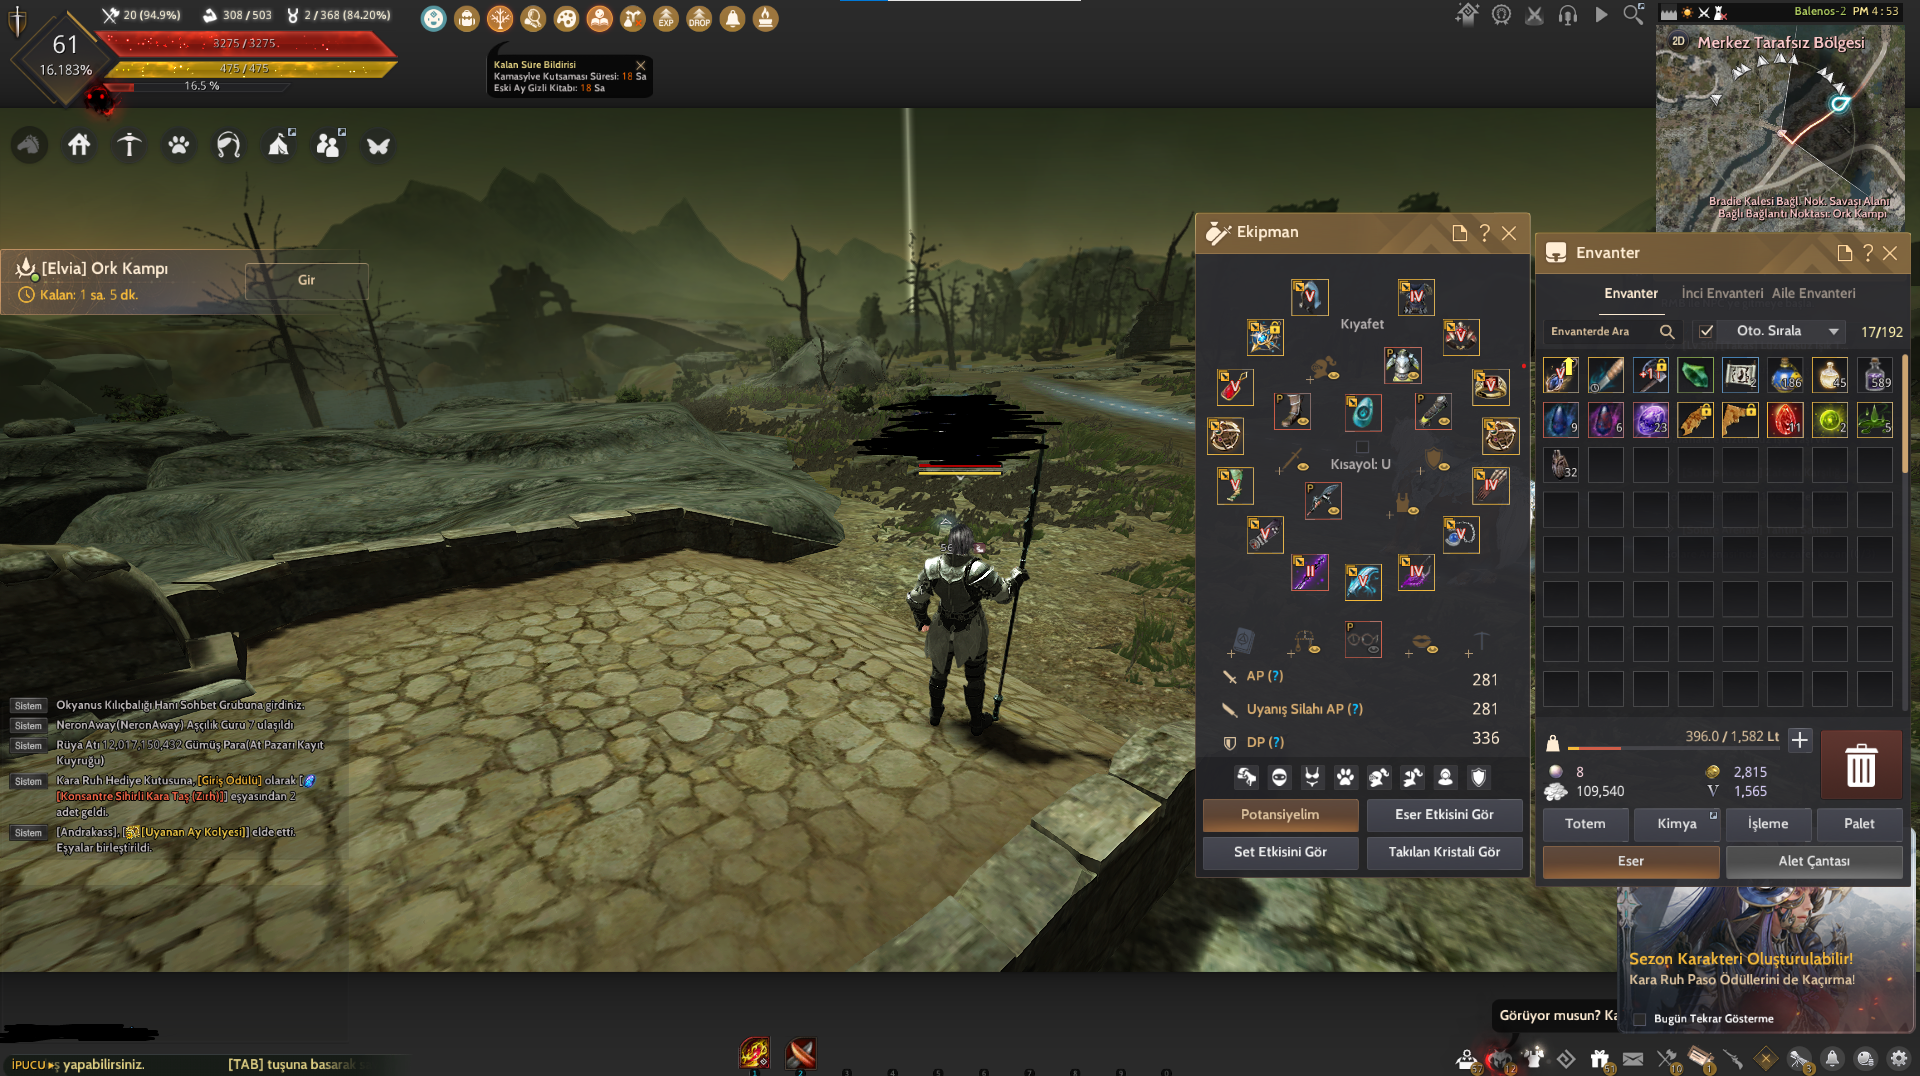Open the horse mount icon

[29, 146]
